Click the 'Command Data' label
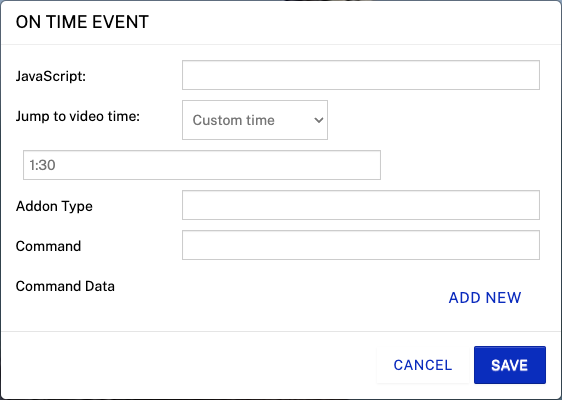 [65, 286]
